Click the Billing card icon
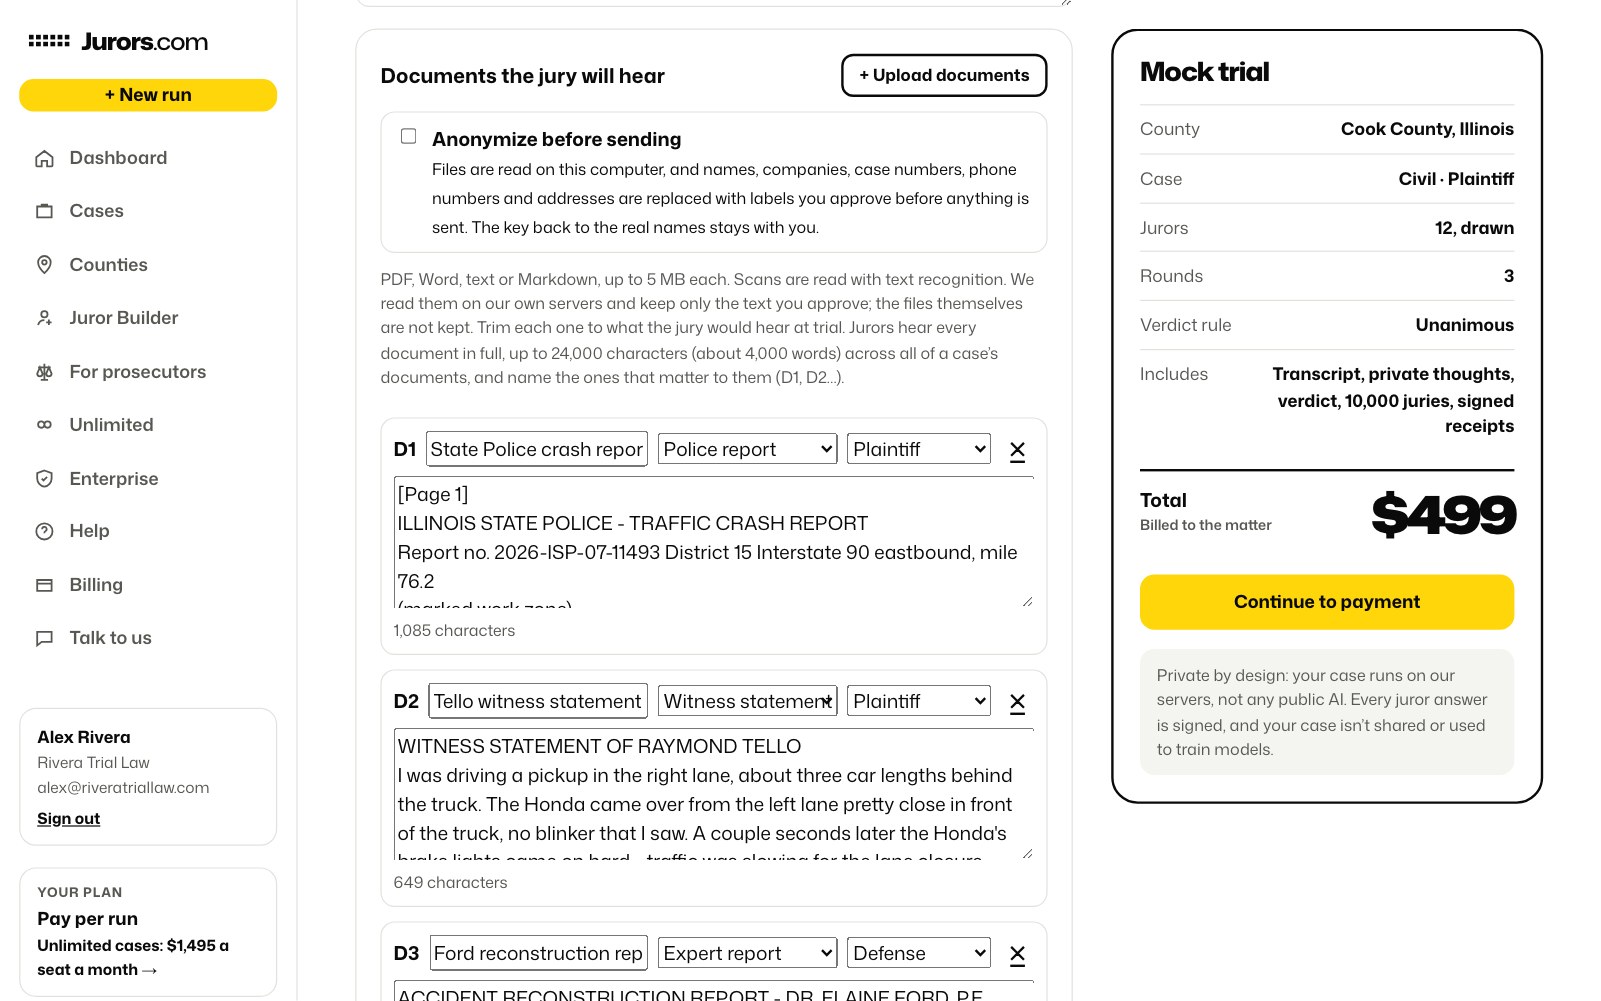 [44, 585]
